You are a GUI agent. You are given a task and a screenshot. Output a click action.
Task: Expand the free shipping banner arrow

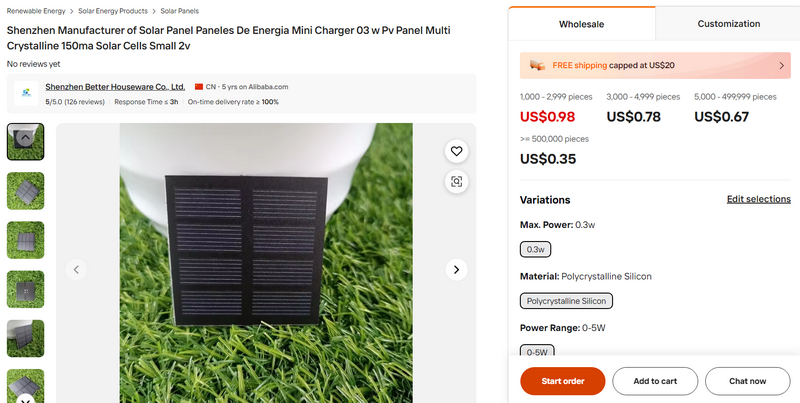coord(781,65)
